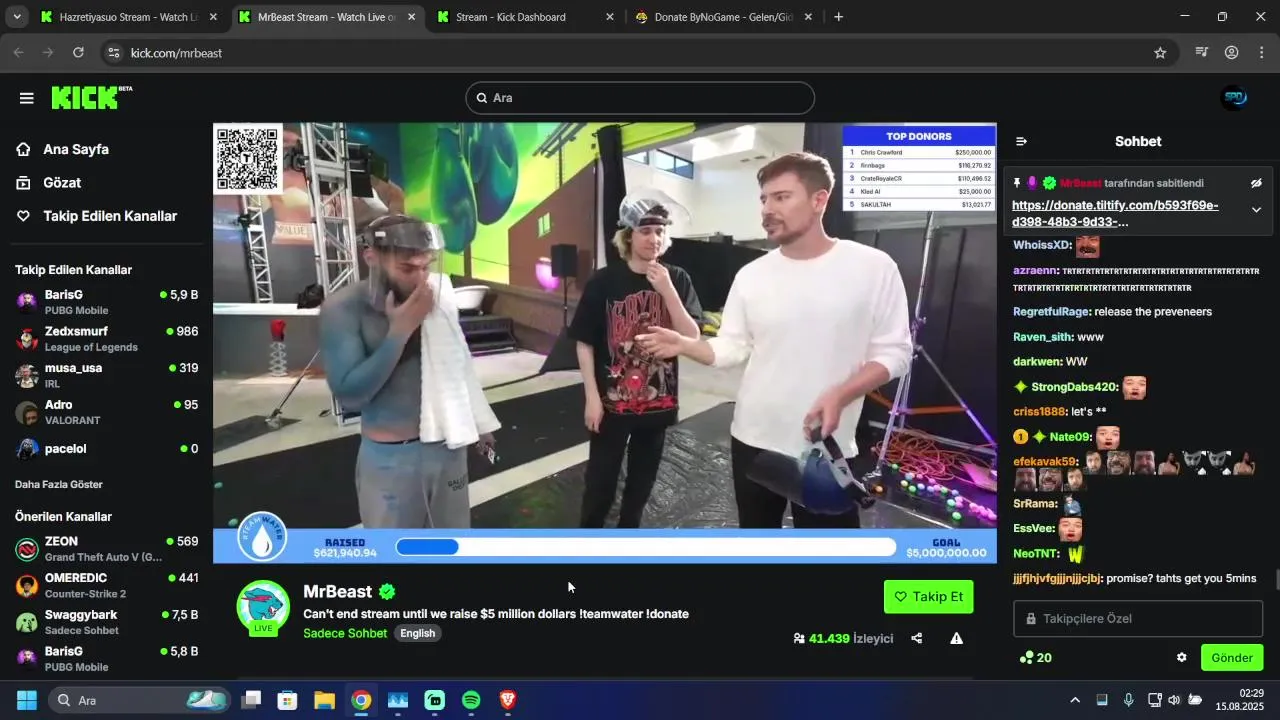Open Microsoft Store from the taskbar
The width and height of the screenshot is (1280, 720).
click(x=288, y=700)
